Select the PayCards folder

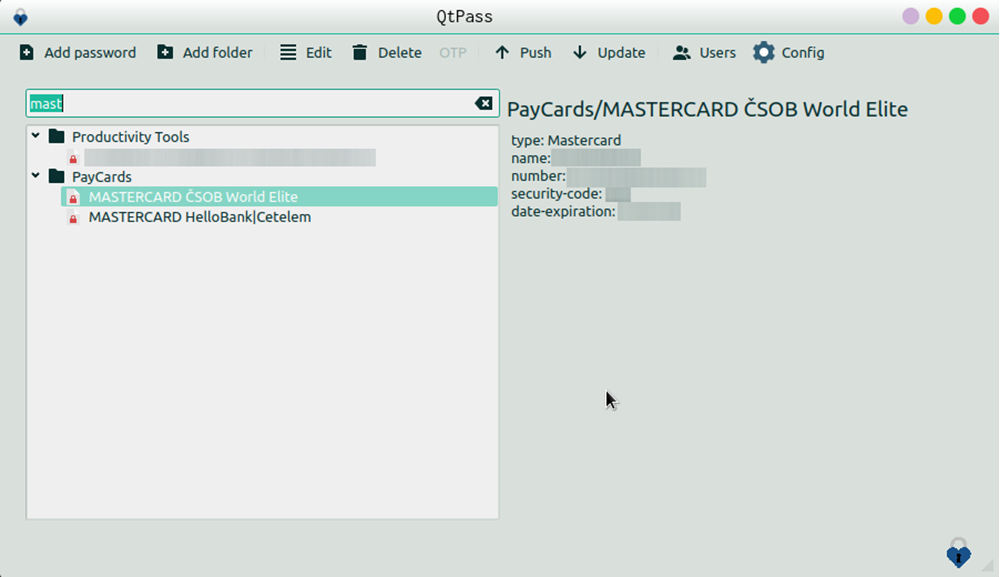(x=101, y=177)
